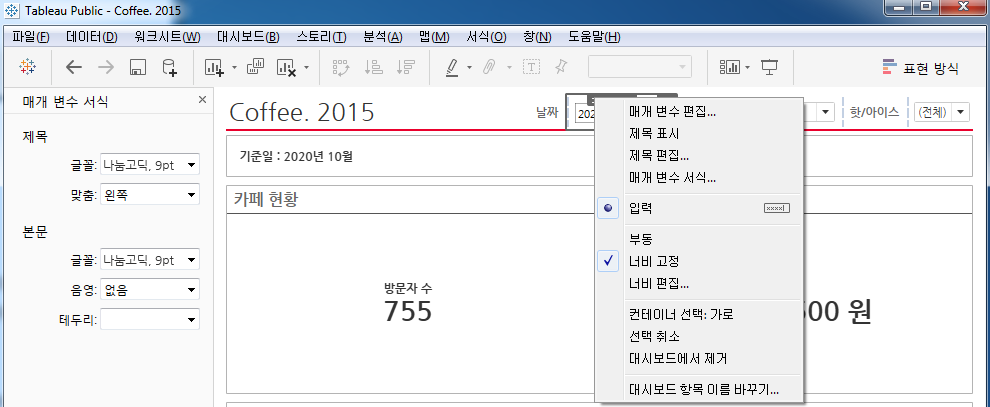Open the 분석(A) menu
990x407 pixels.
[383, 37]
